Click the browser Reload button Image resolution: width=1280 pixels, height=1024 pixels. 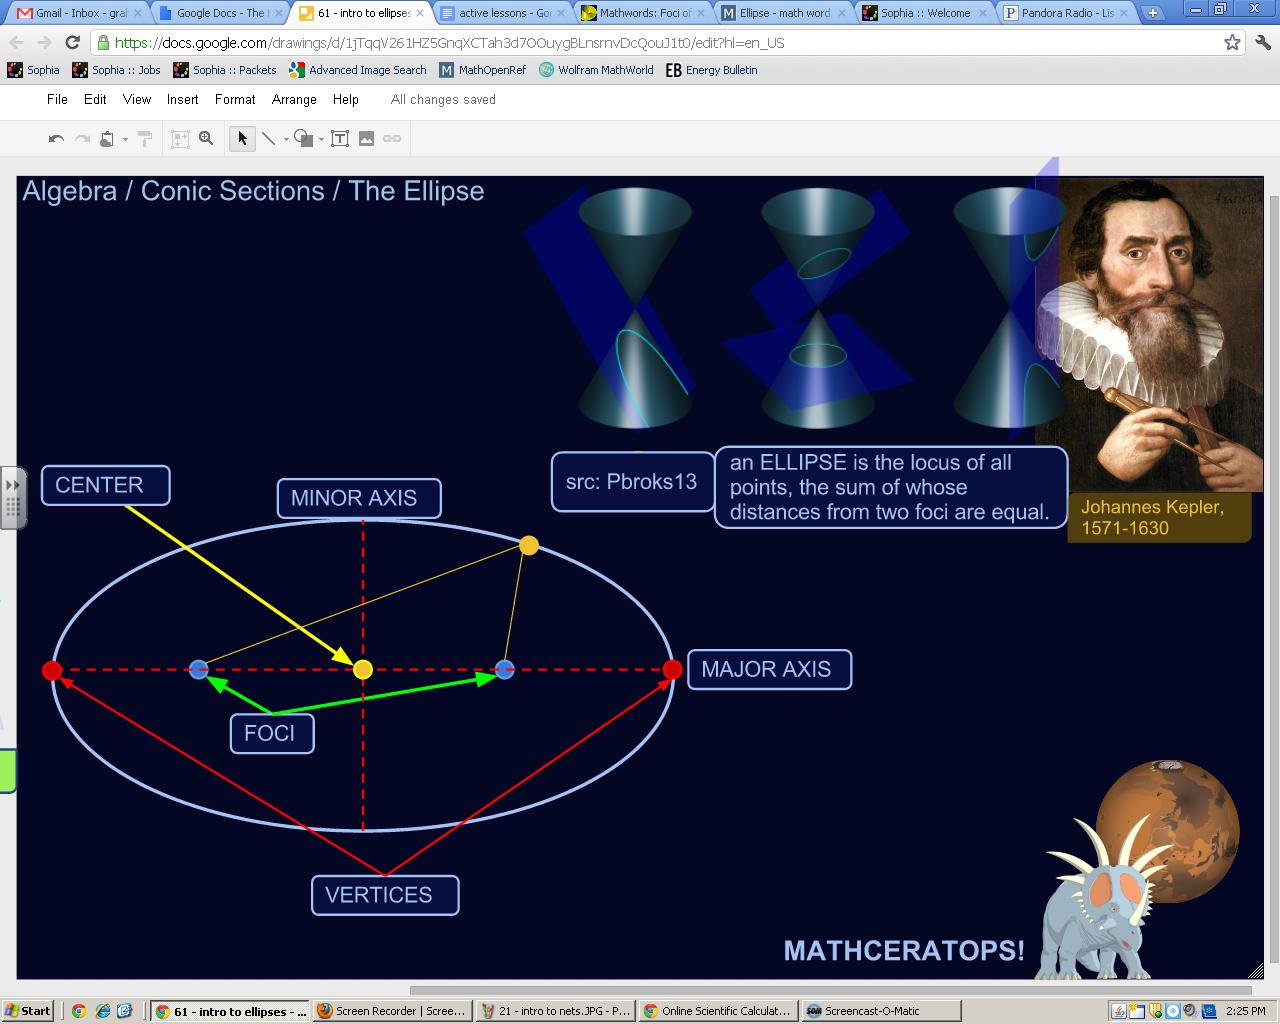click(x=72, y=42)
